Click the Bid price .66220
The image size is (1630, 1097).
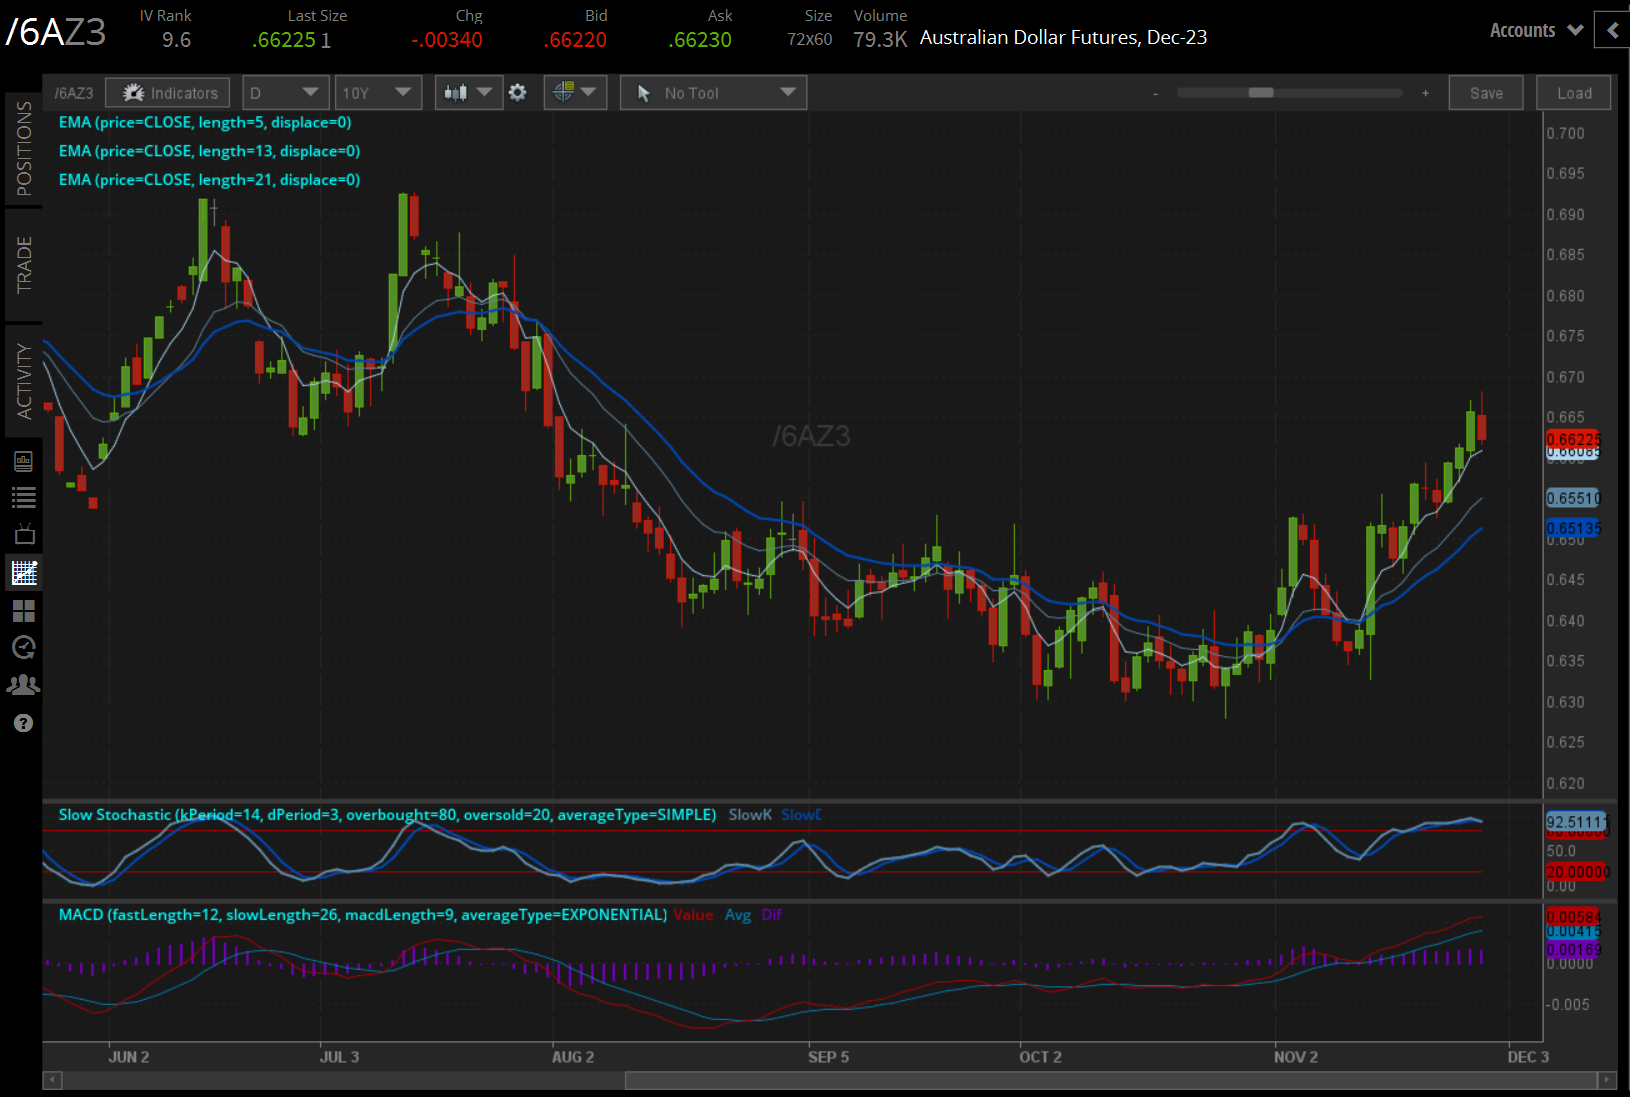(x=575, y=40)
